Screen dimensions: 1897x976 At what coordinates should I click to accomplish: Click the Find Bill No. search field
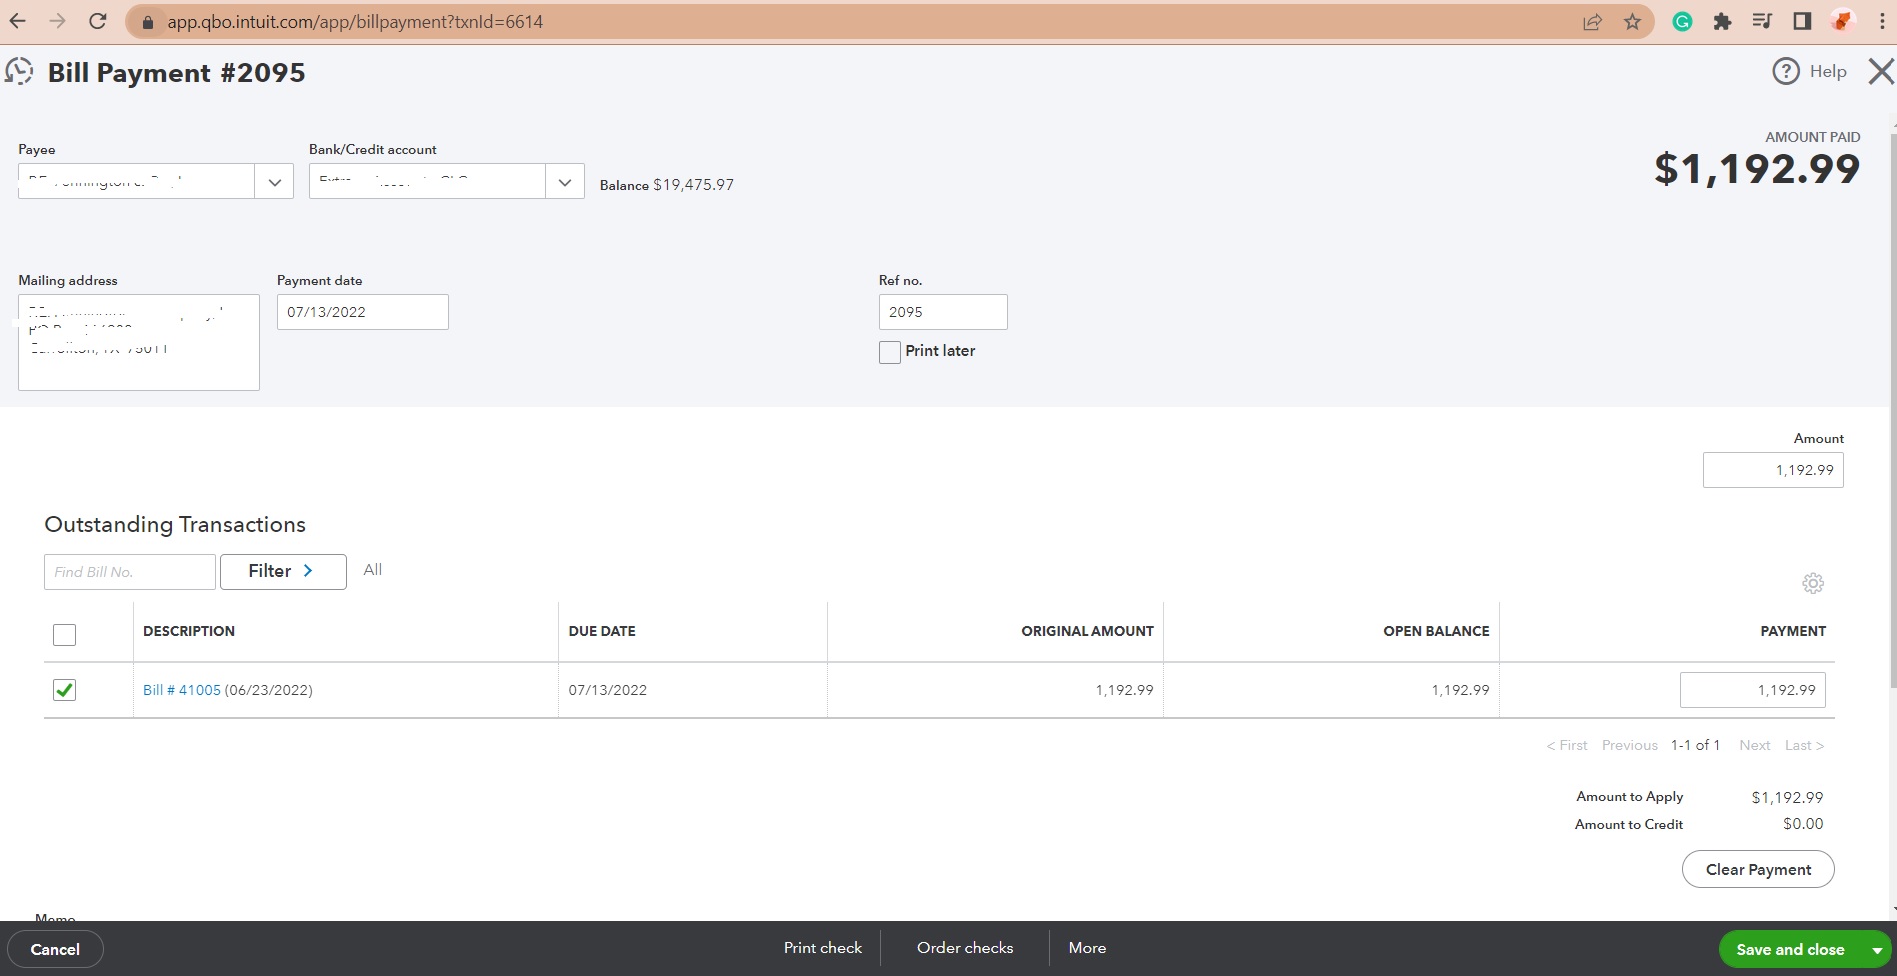(x=129, y=572)
